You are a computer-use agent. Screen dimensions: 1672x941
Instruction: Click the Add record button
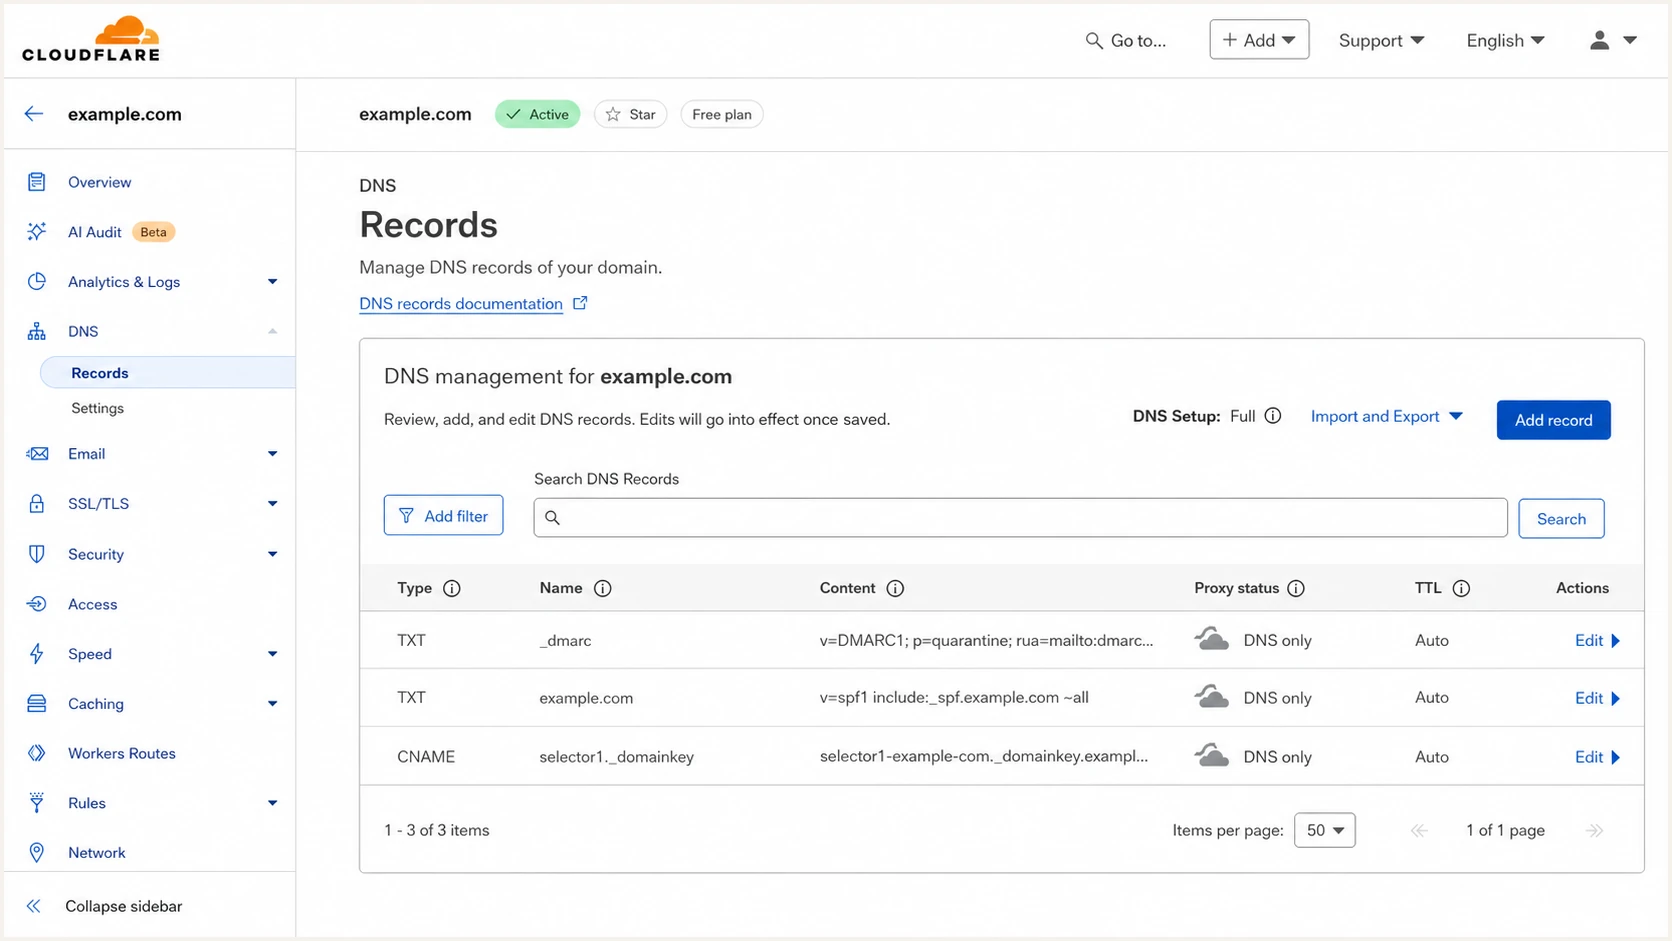(x=1553, y=420)
